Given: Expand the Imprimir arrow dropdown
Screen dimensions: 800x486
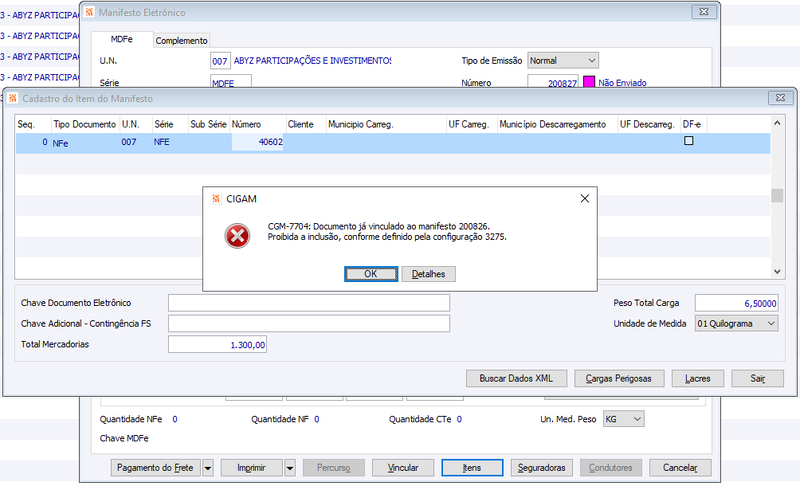Looking at the screenshot, I should [290, 468].
